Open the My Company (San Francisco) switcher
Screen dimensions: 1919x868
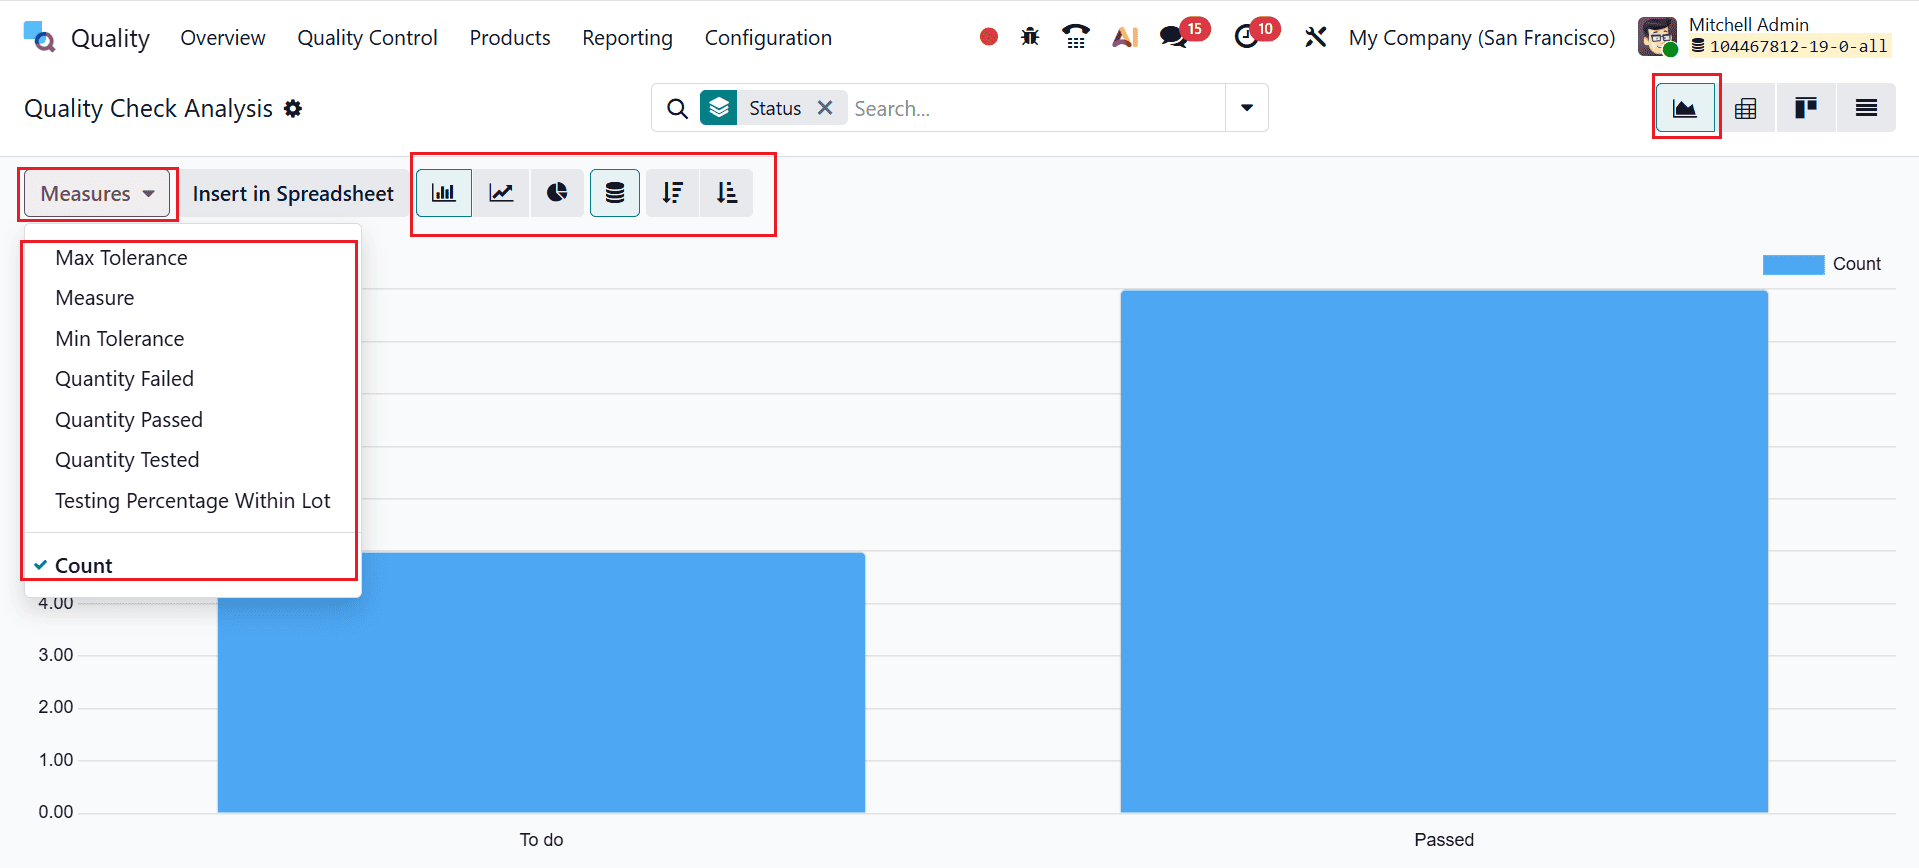click(x=1481, y=38)
